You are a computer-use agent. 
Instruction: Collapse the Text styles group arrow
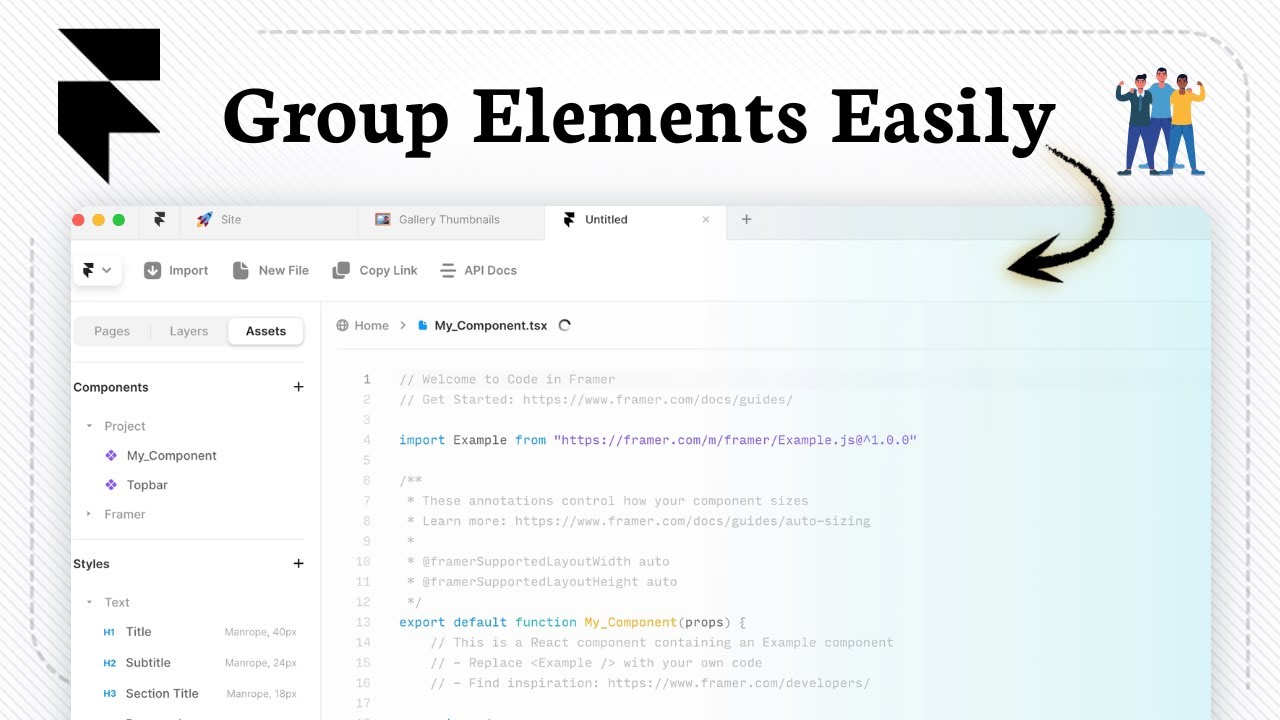click(x=89, y=602)
